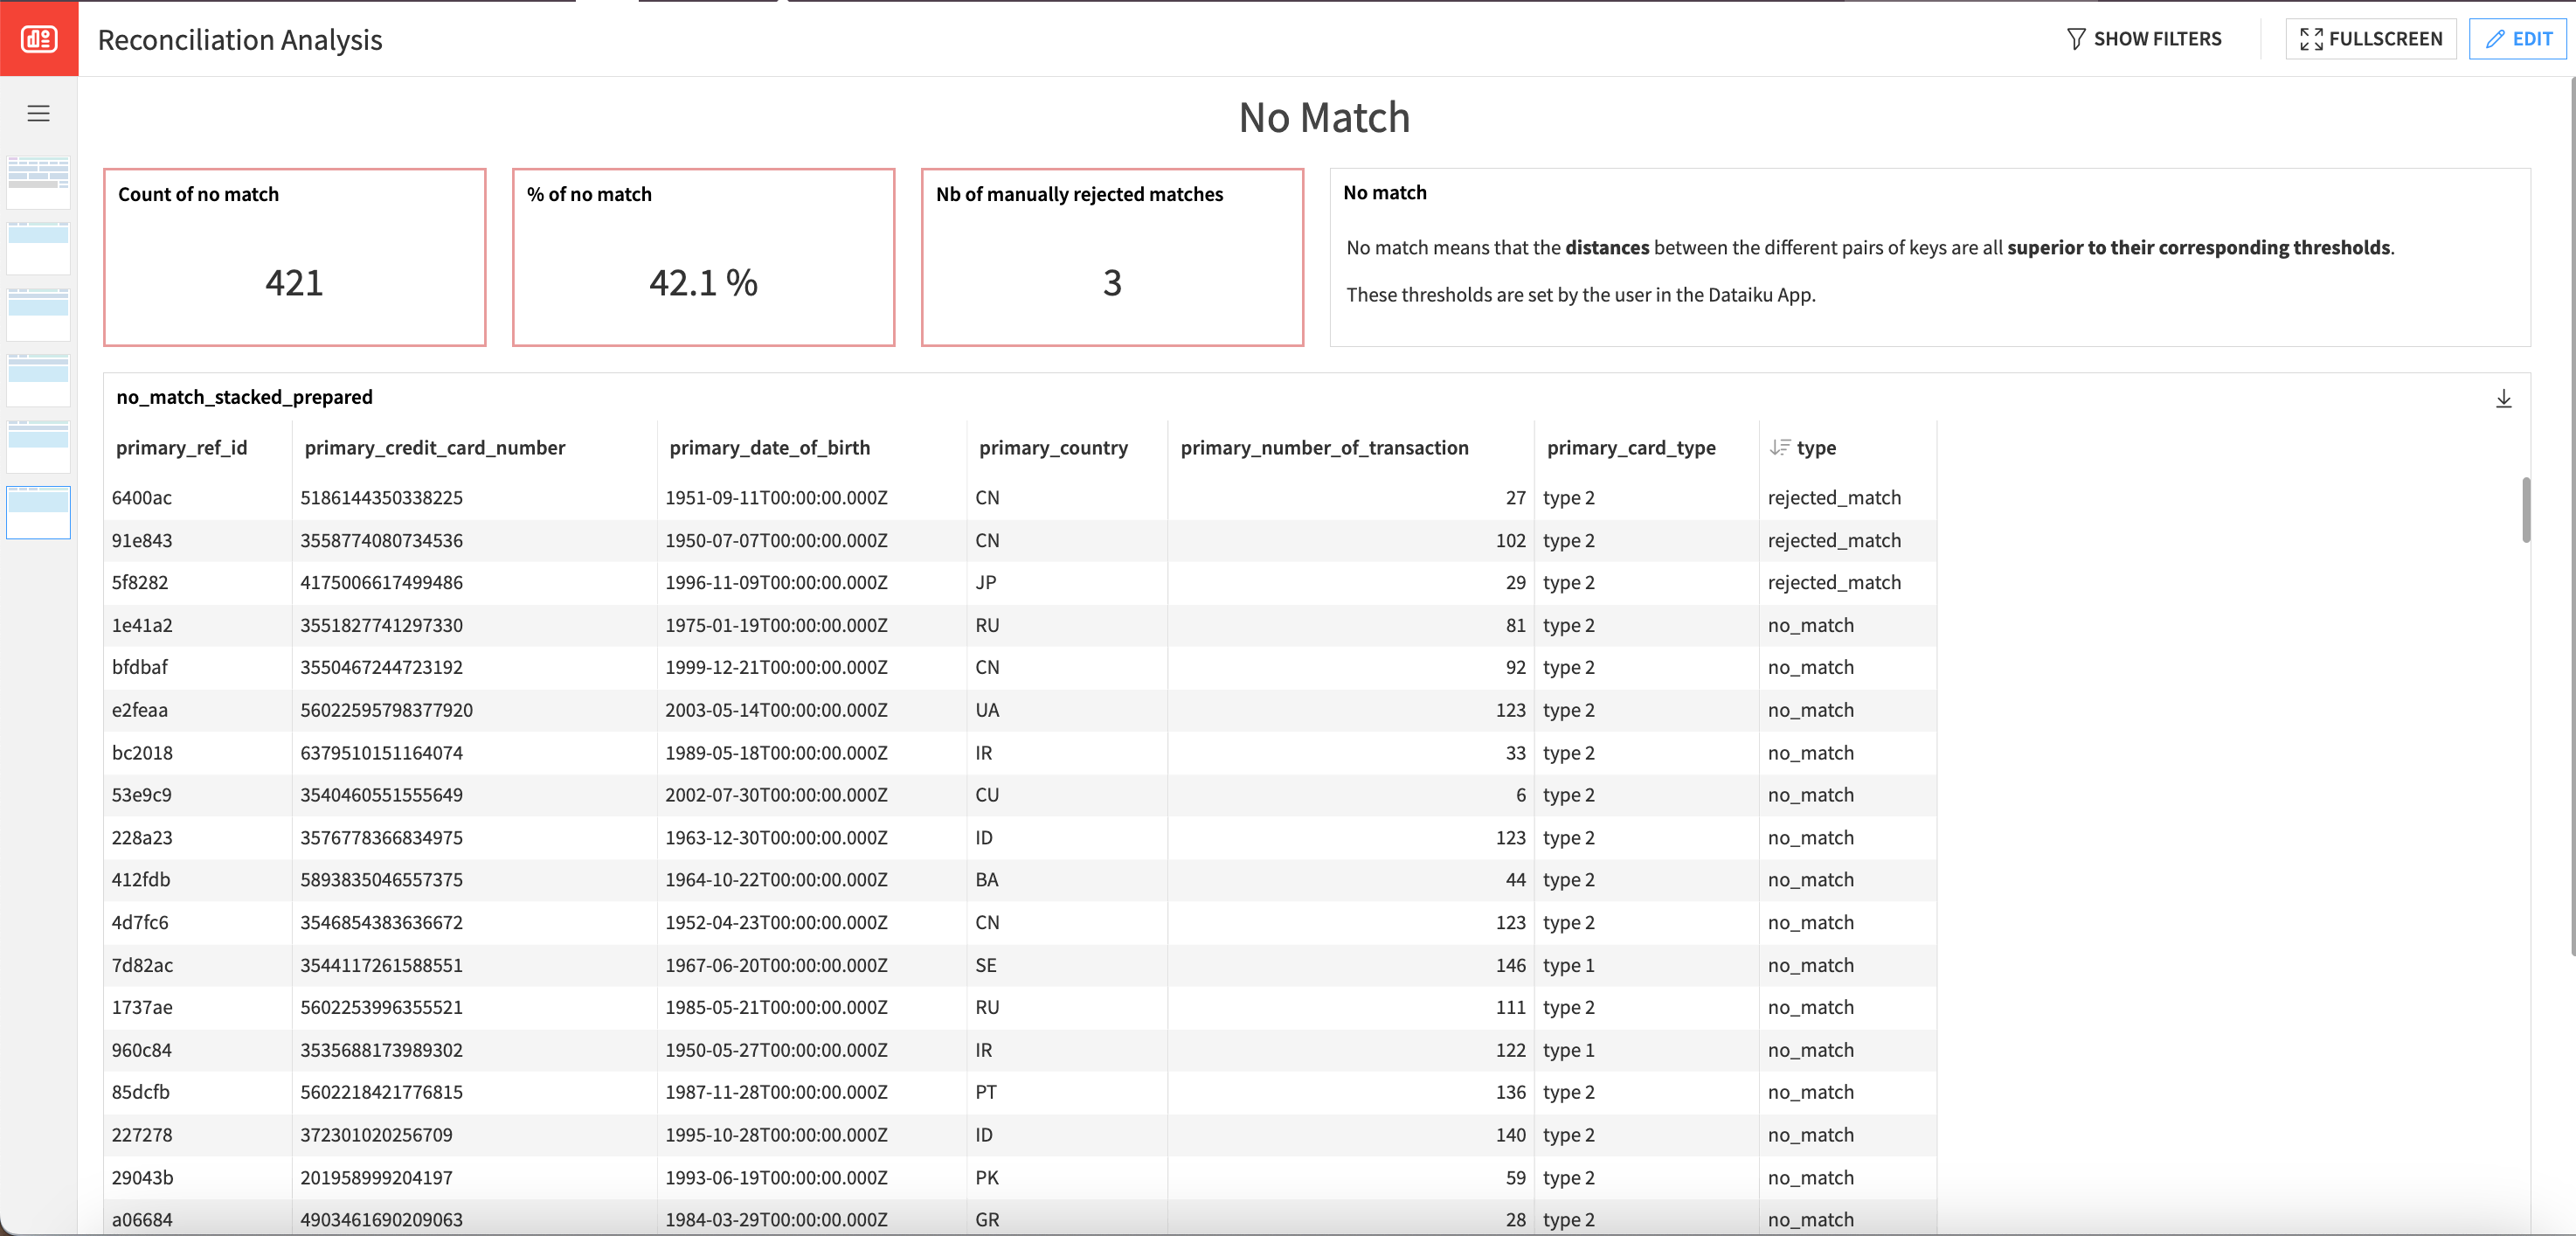Select card number 5893835046557375

(x=381, y=879)
